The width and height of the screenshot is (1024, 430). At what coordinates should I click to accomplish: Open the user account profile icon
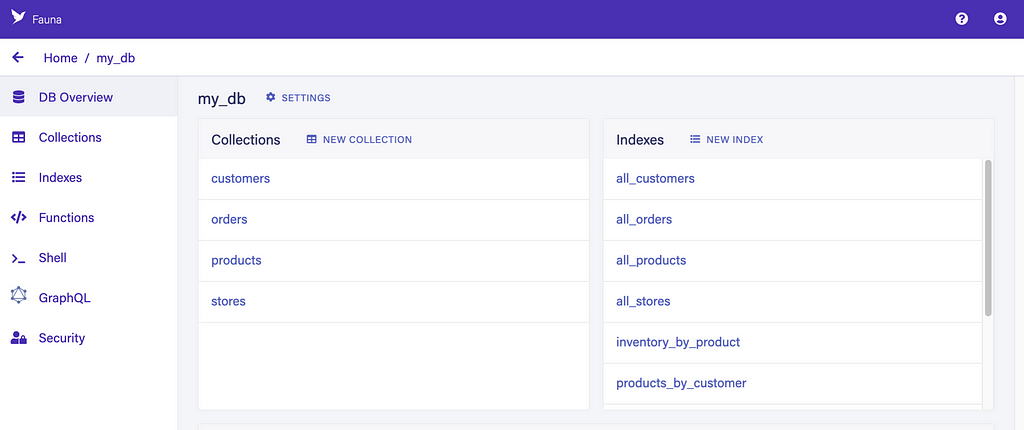(x=1000, y=19)
